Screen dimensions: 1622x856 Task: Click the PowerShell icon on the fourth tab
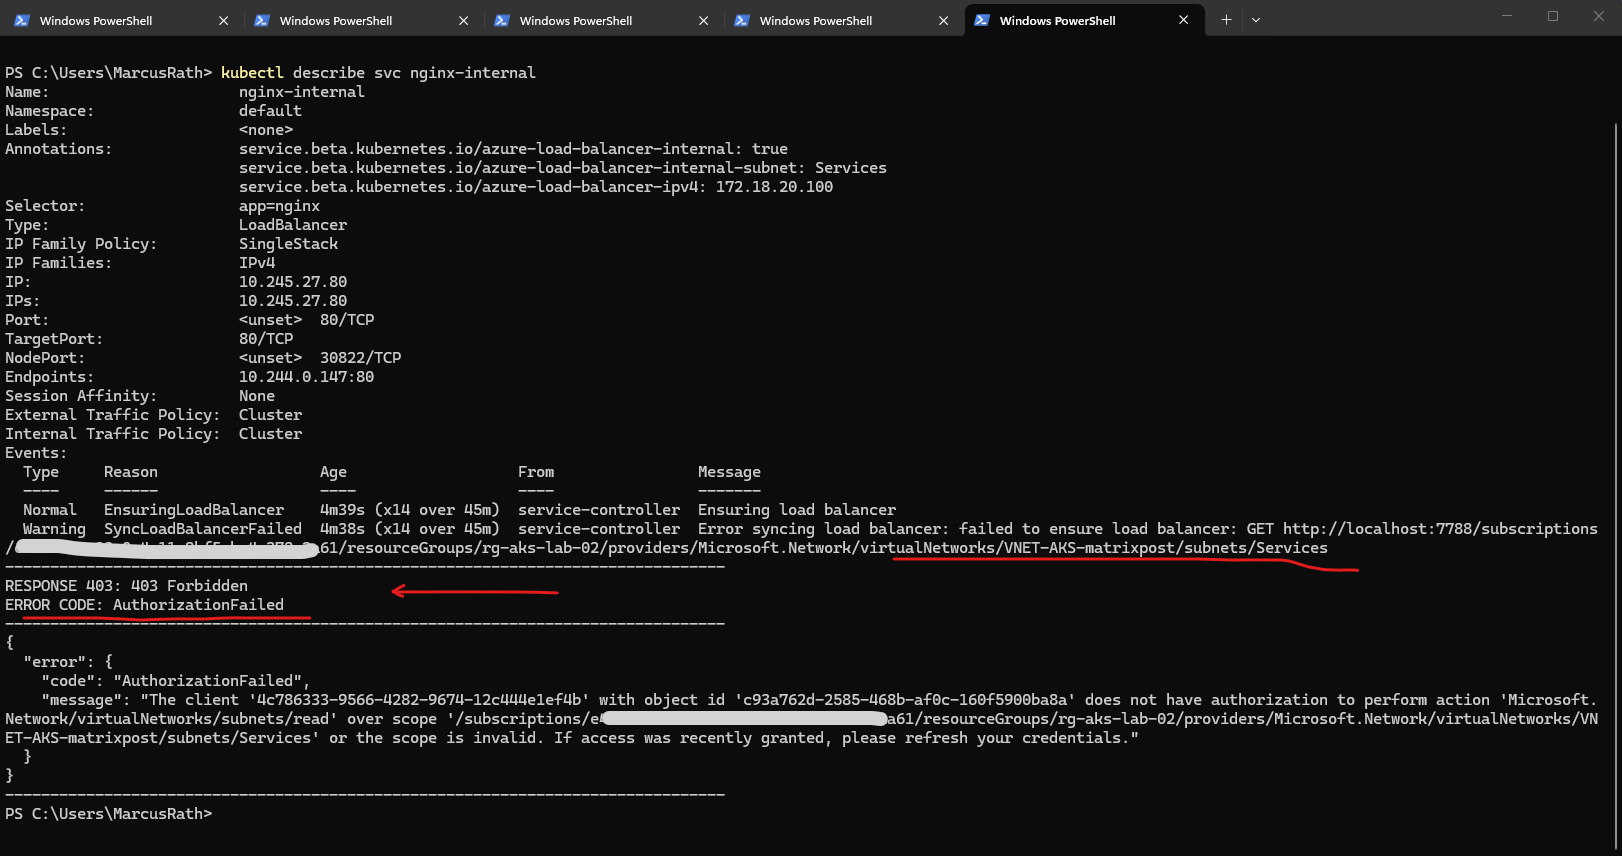click(x=742, y=20)
